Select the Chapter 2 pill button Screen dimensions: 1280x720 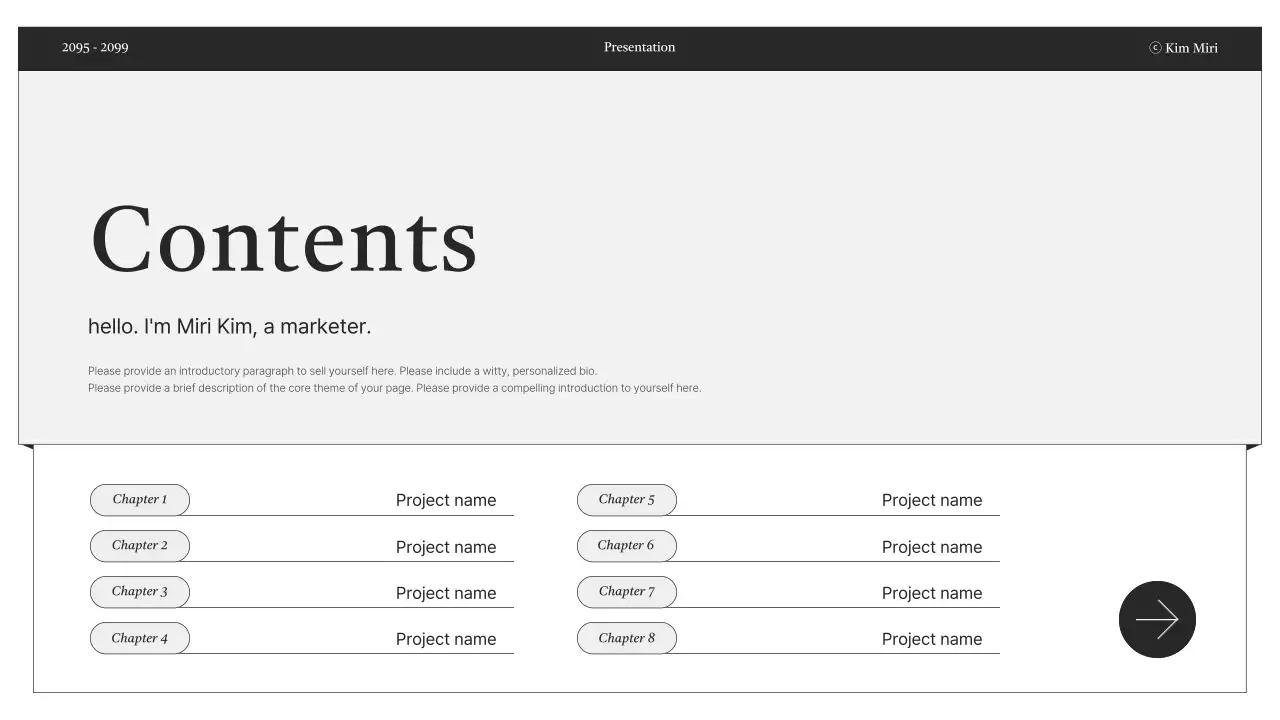tap(140, 546)
